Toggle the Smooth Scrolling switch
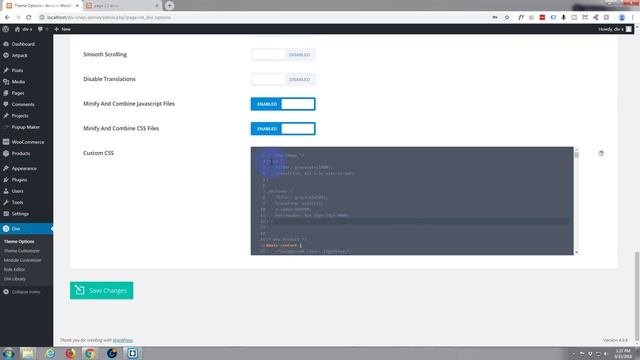This screenshot has width=640, height=360. (283, 55)
